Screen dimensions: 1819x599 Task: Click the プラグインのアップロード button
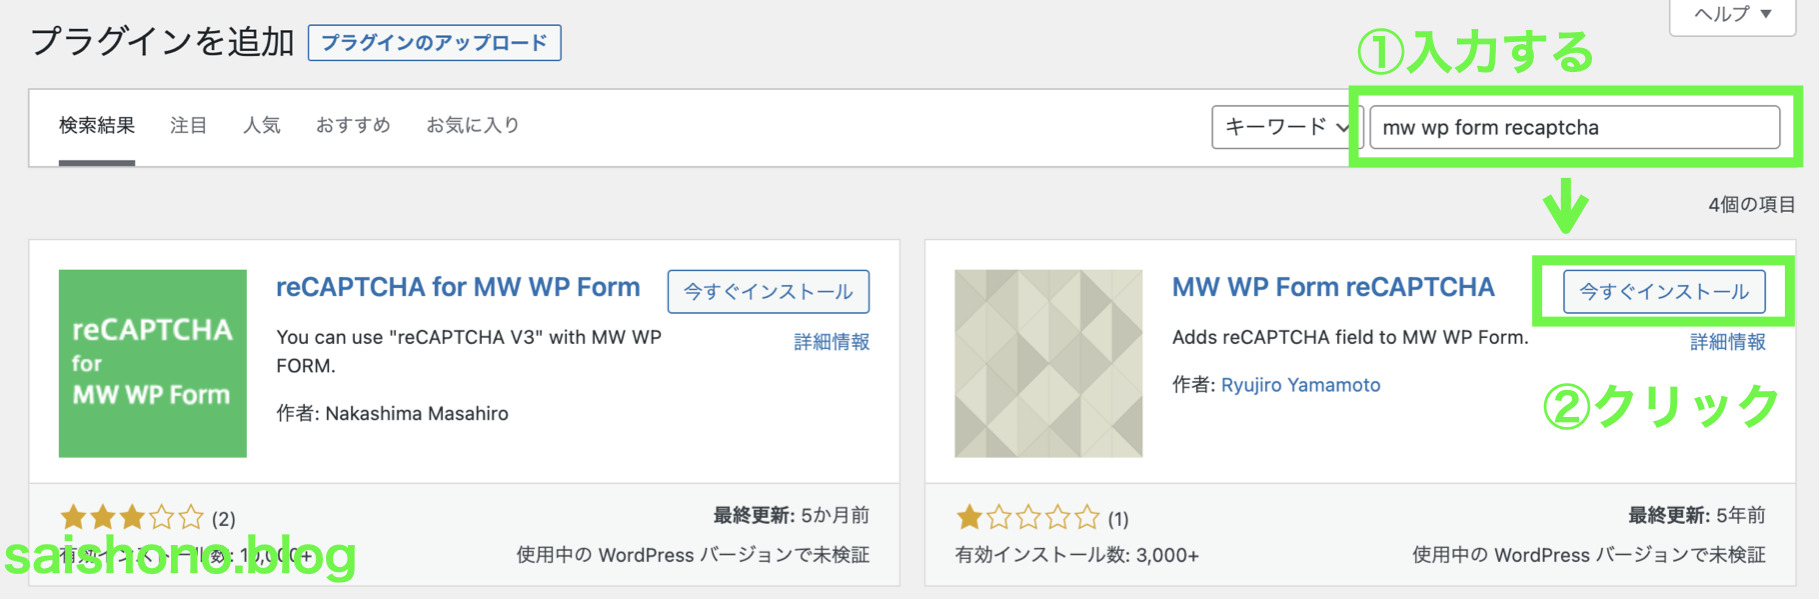click(x=434, y=43)
